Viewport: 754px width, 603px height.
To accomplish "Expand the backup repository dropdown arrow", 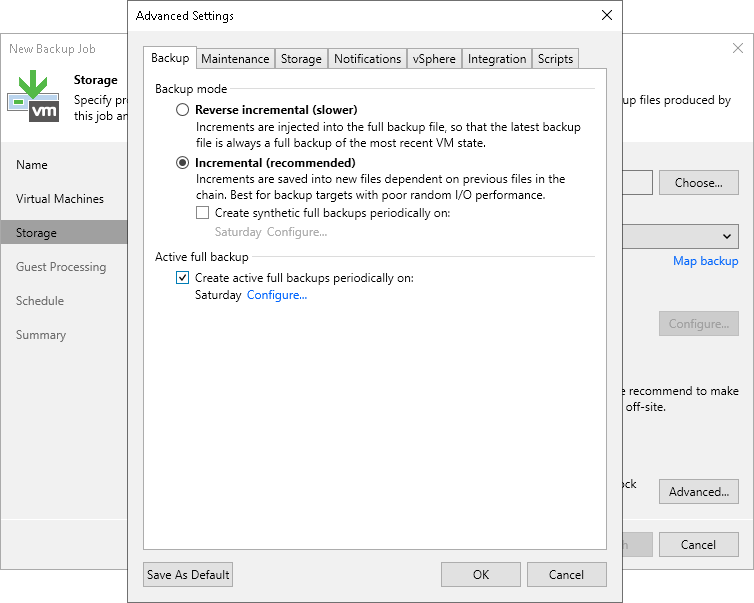I will click(727, 236).
